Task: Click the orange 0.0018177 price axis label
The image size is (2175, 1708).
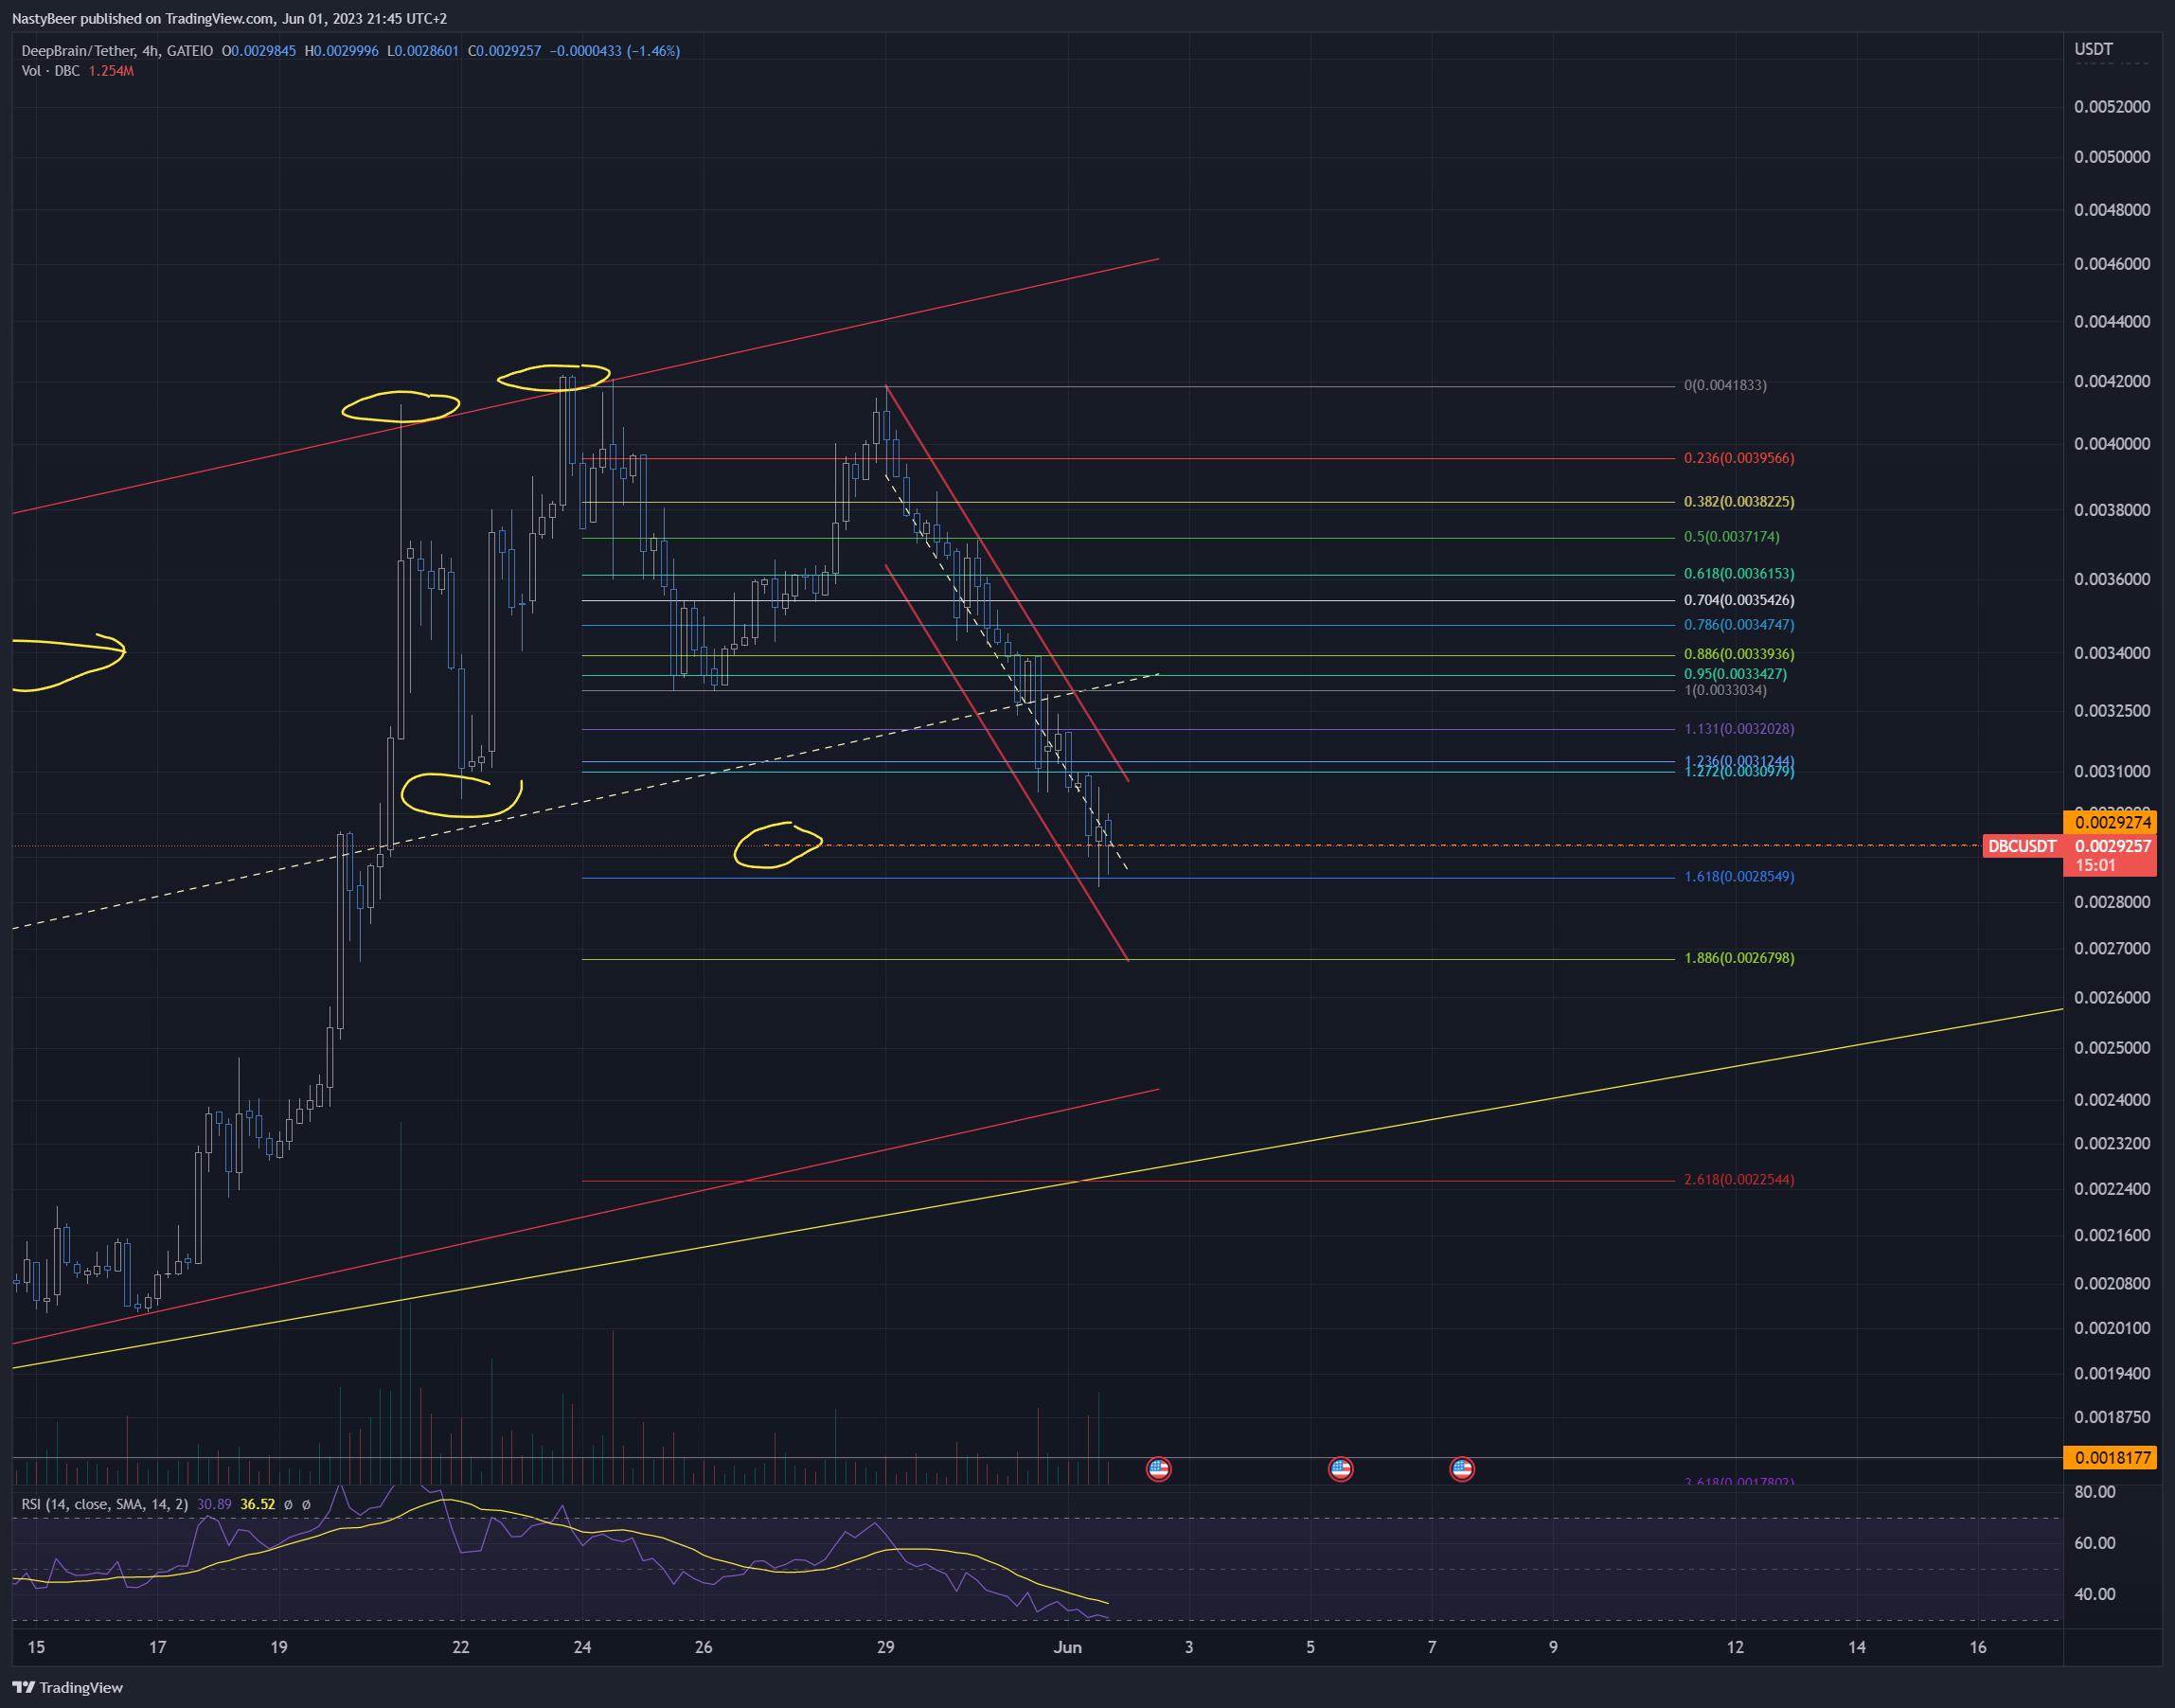Action: pyautogui.click(x=2111, y=1457)
